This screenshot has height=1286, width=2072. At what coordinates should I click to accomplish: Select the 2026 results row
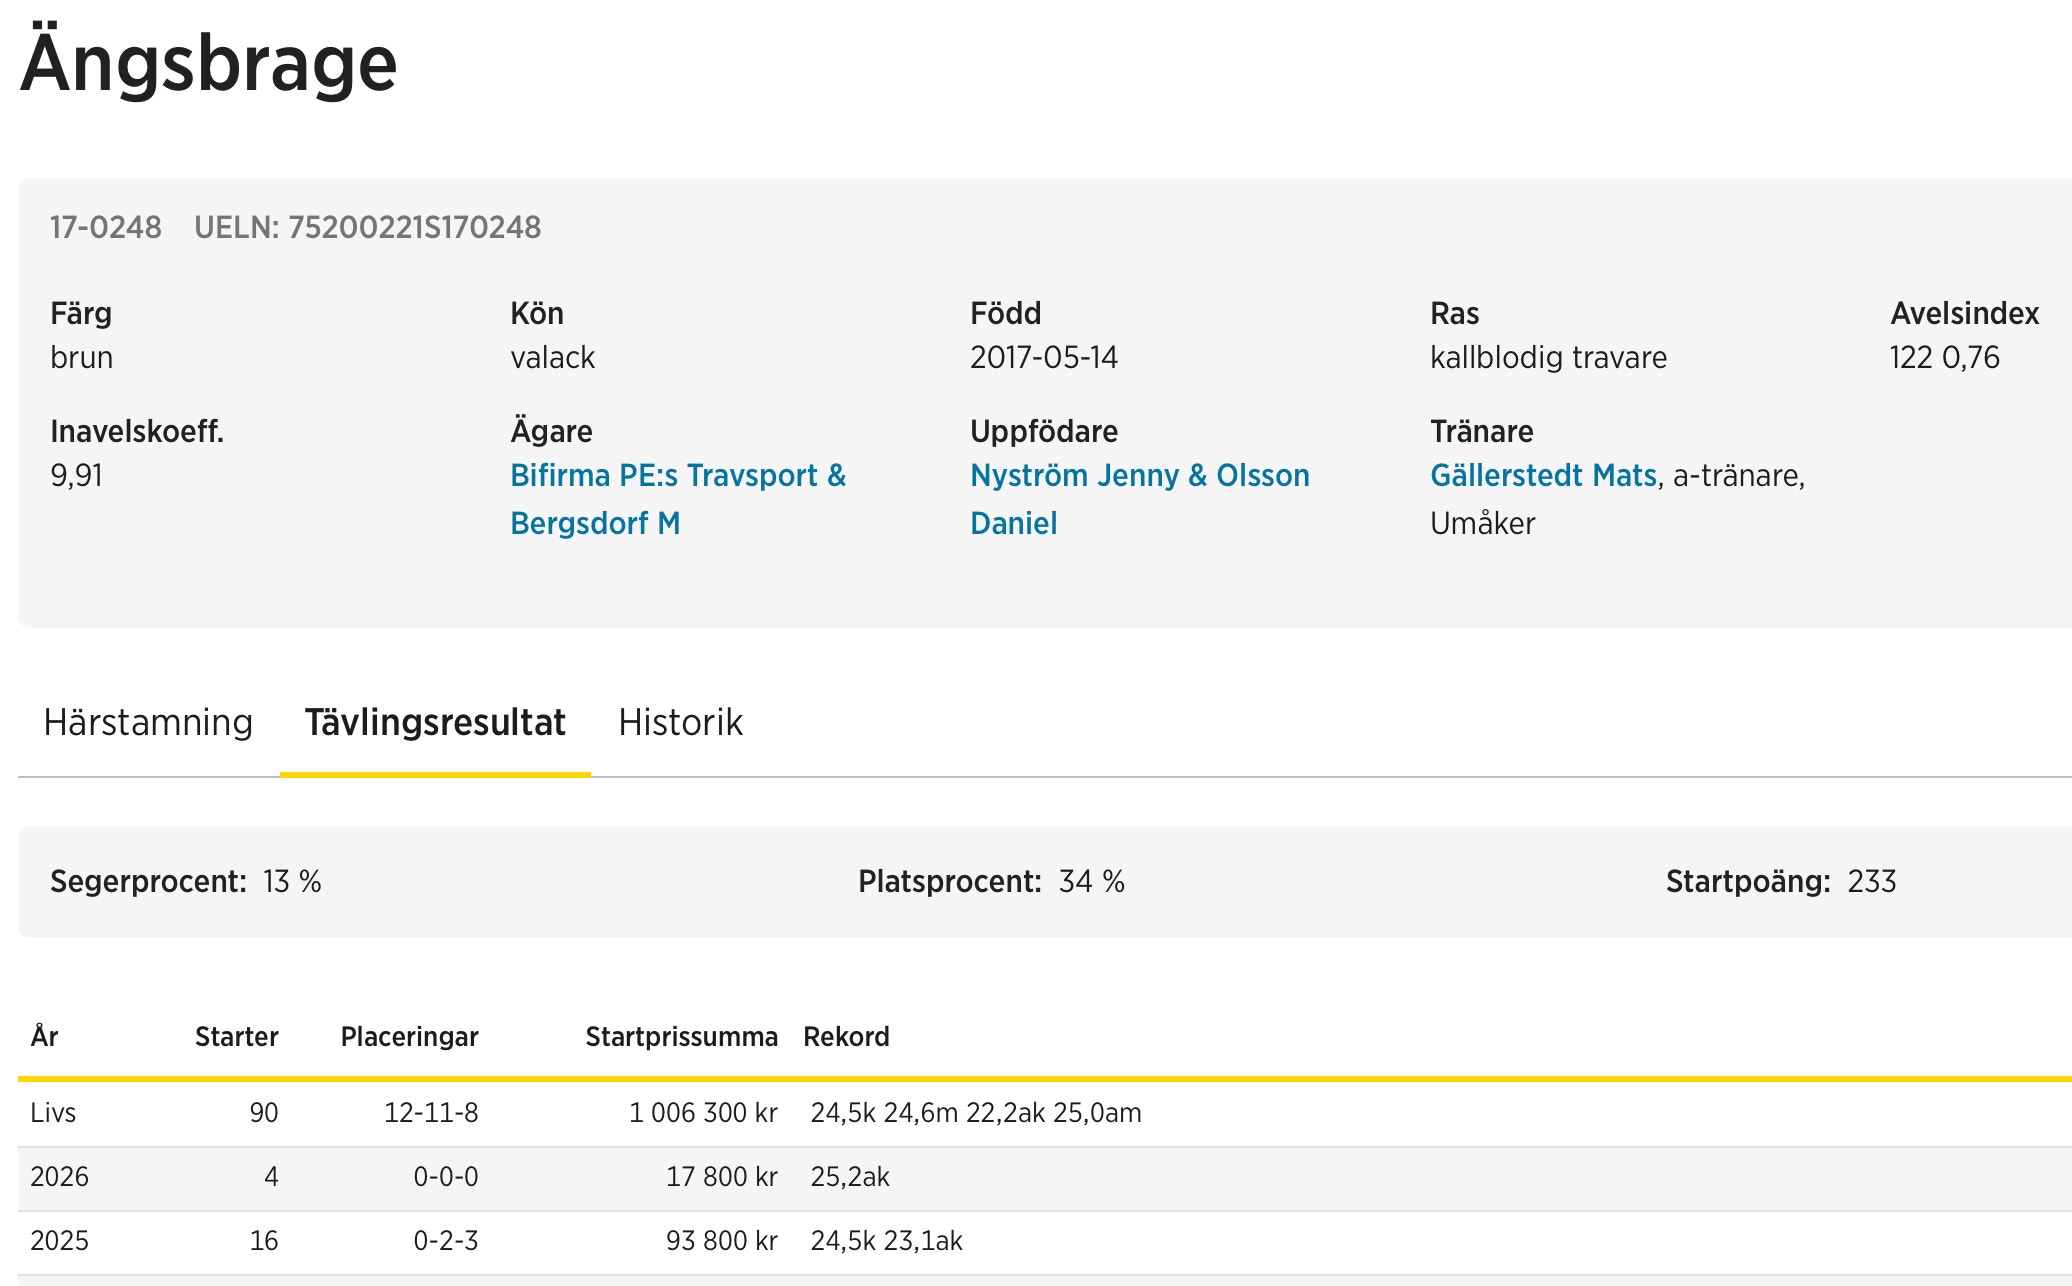[x=59, y=1177]
